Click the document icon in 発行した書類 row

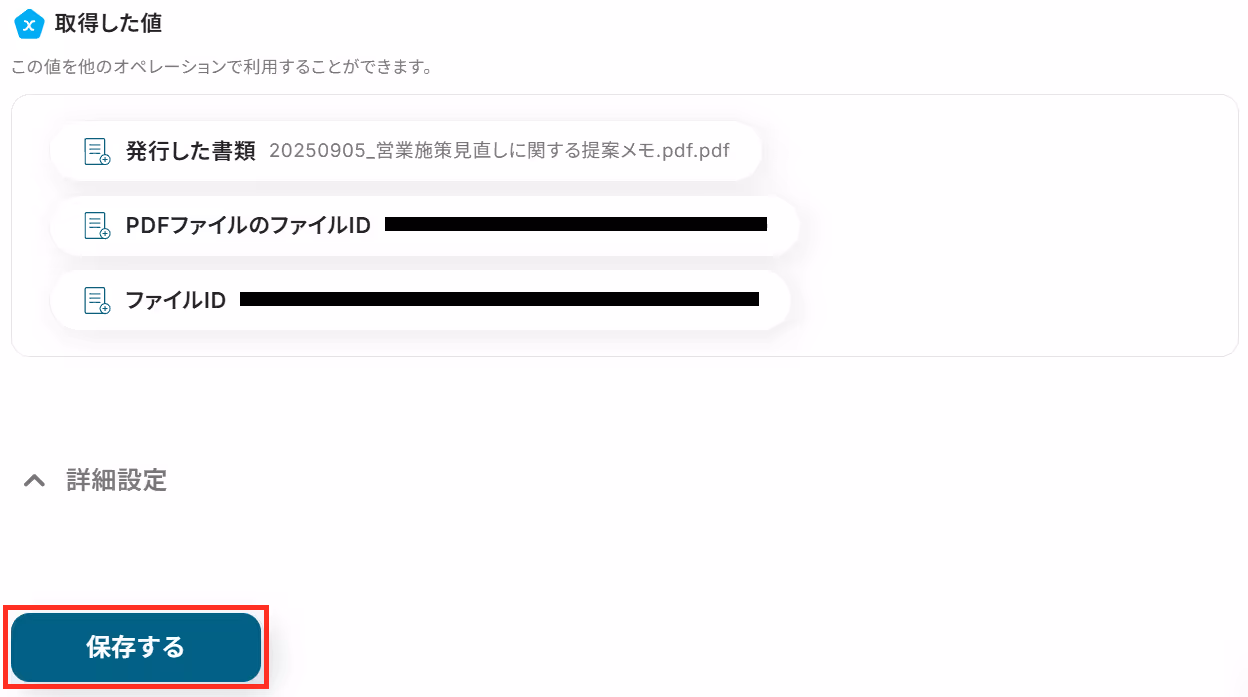pyautogui.click(x=97, y=151)
